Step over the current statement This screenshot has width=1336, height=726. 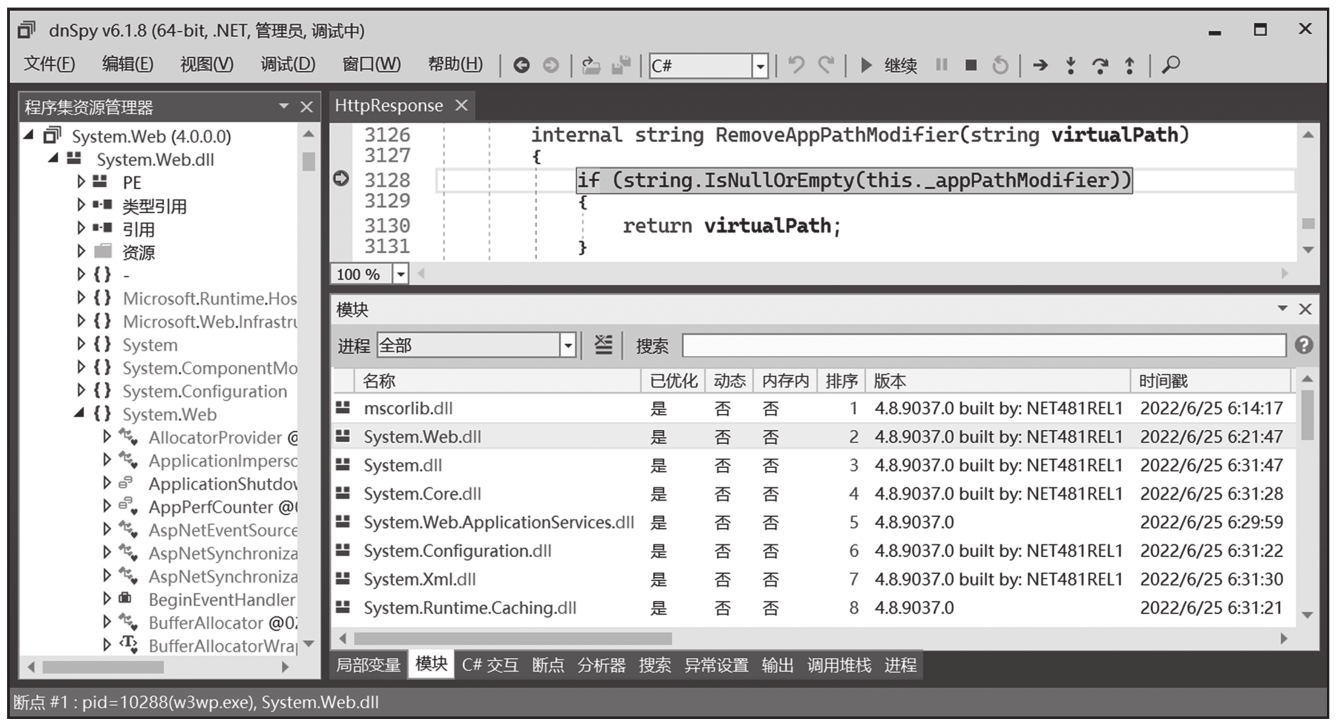click(x=1100, y=65)
